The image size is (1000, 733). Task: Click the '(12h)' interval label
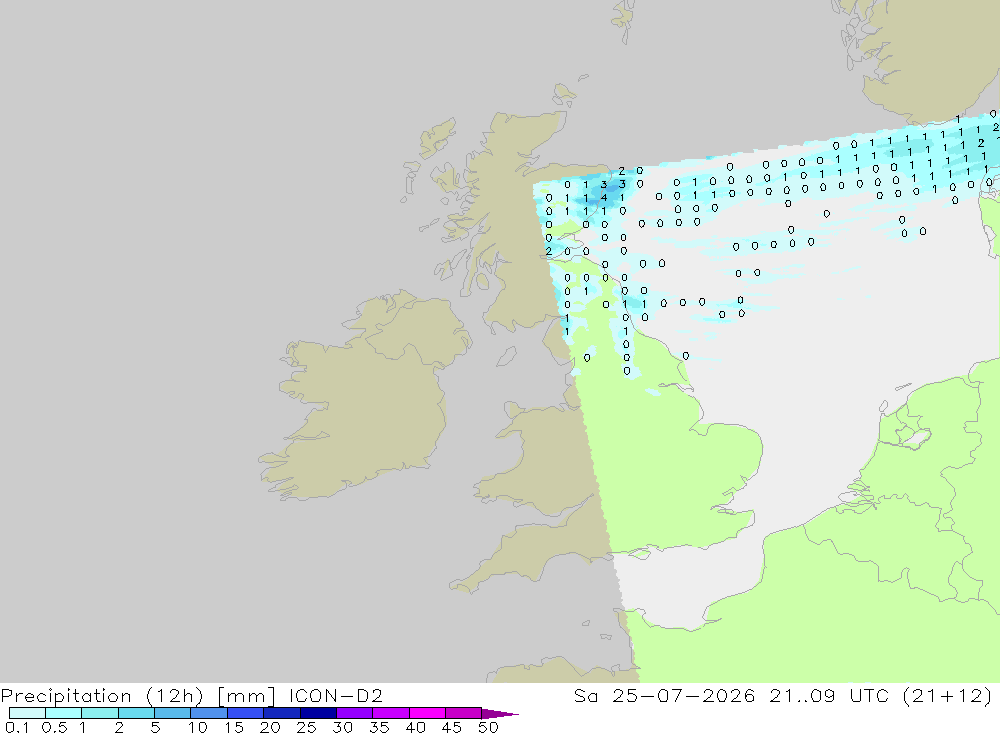[x=175, y=696]
